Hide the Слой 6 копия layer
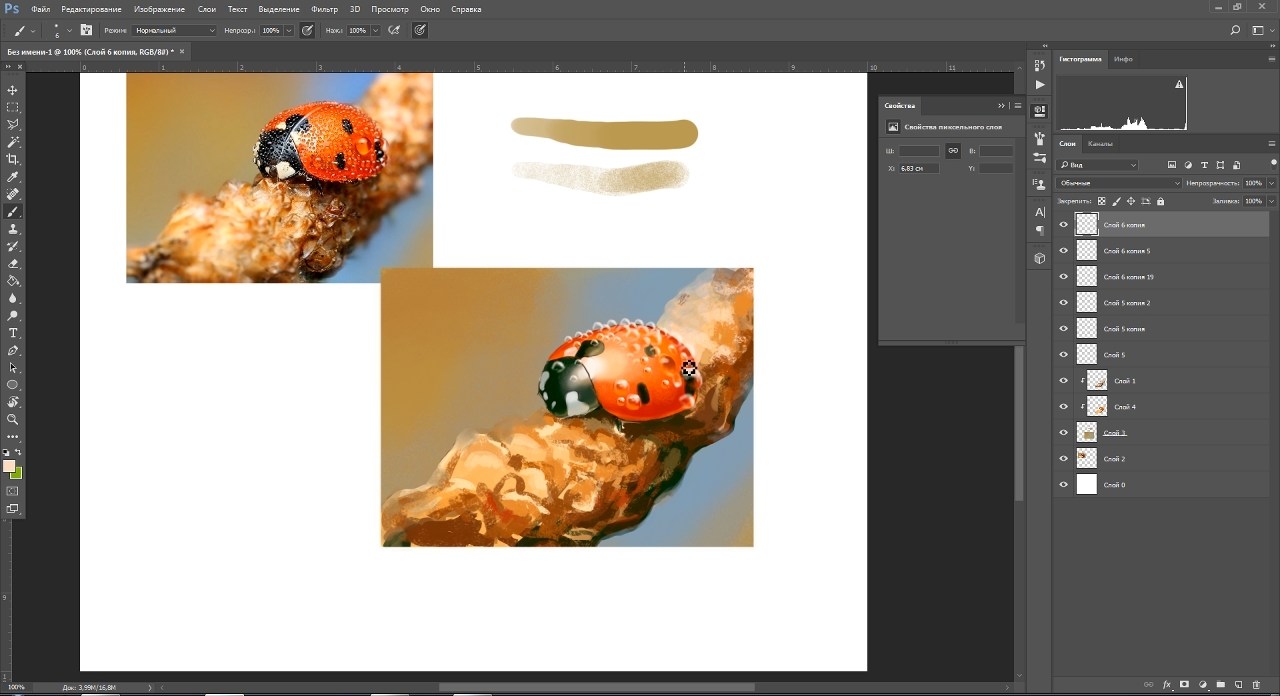Screen dimensions: 1280x696 (x=1063, y=225)
